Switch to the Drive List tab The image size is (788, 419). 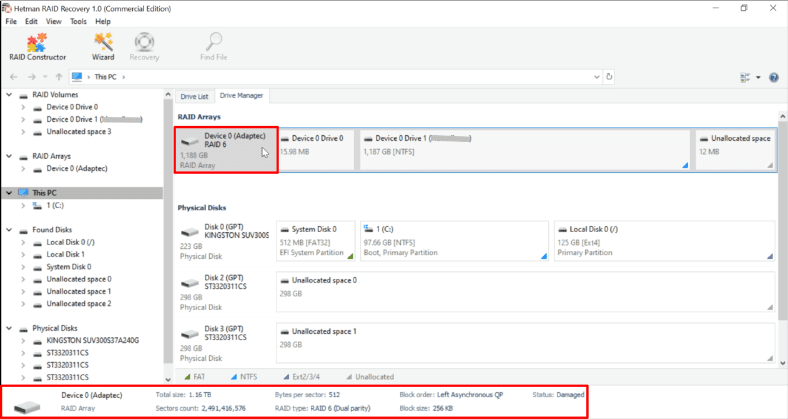tap(194, 96)
